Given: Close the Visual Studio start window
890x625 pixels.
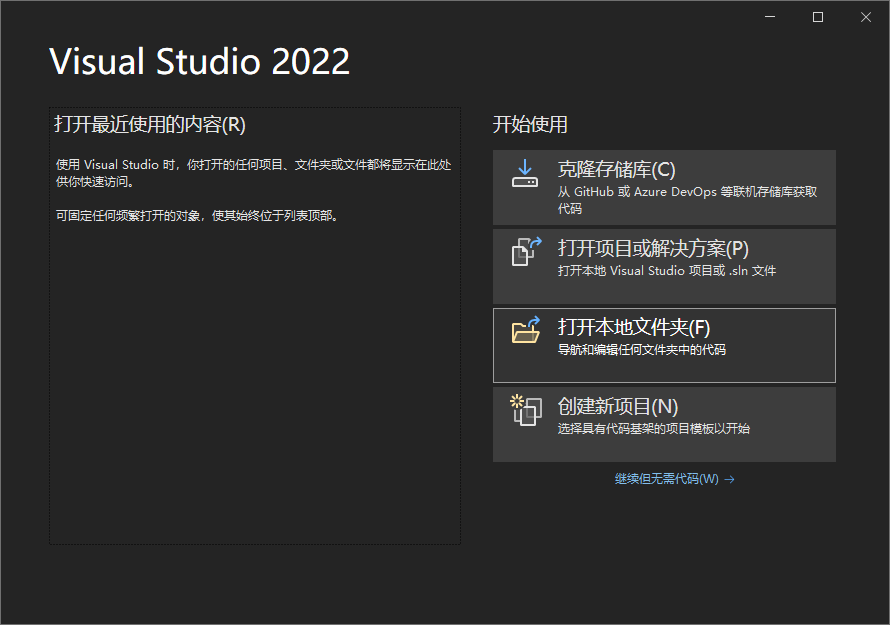Looking at the screenshot, I should click(866, 17).
